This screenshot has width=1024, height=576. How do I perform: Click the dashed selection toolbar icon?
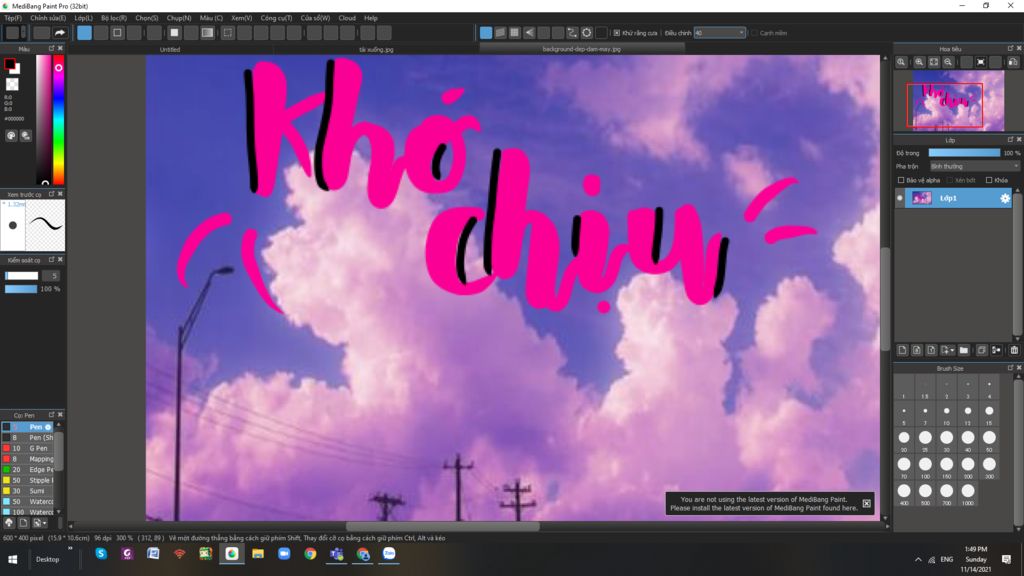[x=227, y=33]
